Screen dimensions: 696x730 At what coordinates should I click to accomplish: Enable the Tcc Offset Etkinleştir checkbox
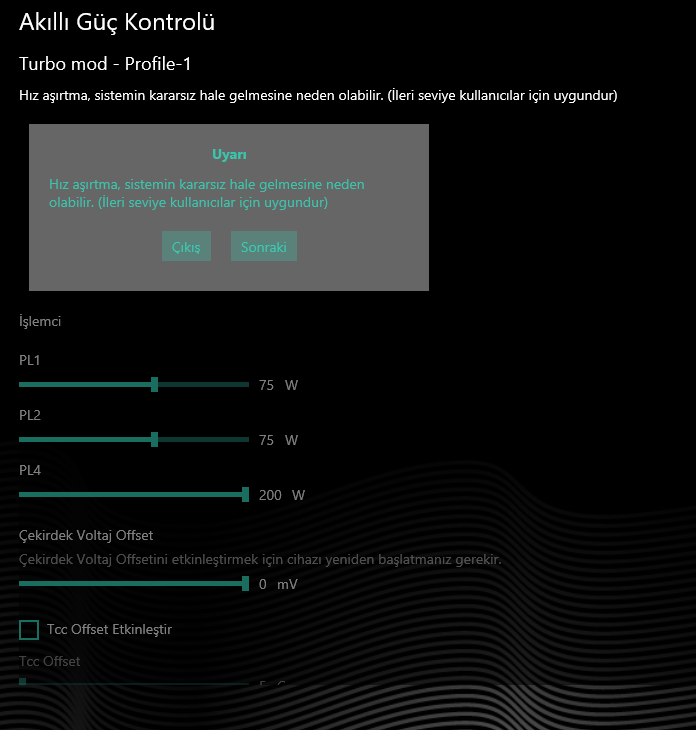[x=29, y=630]
